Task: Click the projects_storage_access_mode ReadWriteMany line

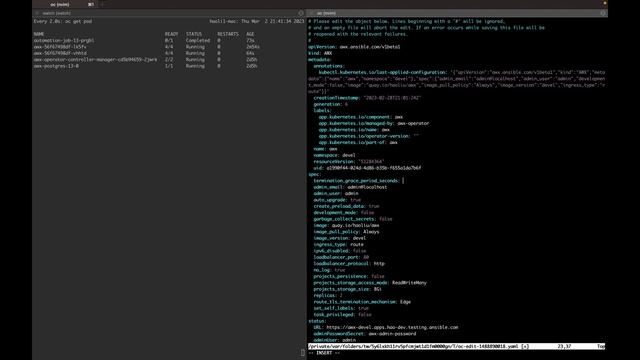Action: (370, 282)
